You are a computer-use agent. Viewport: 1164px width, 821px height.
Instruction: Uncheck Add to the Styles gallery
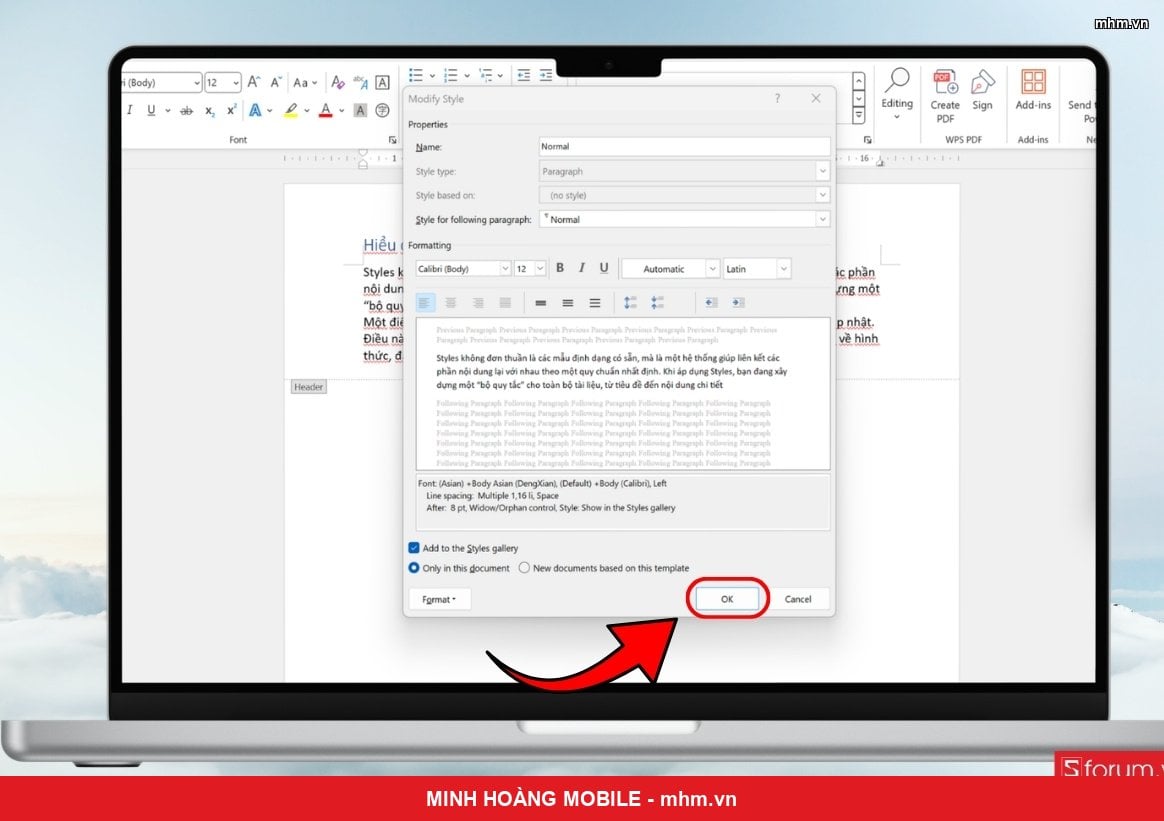click(413, 548)
